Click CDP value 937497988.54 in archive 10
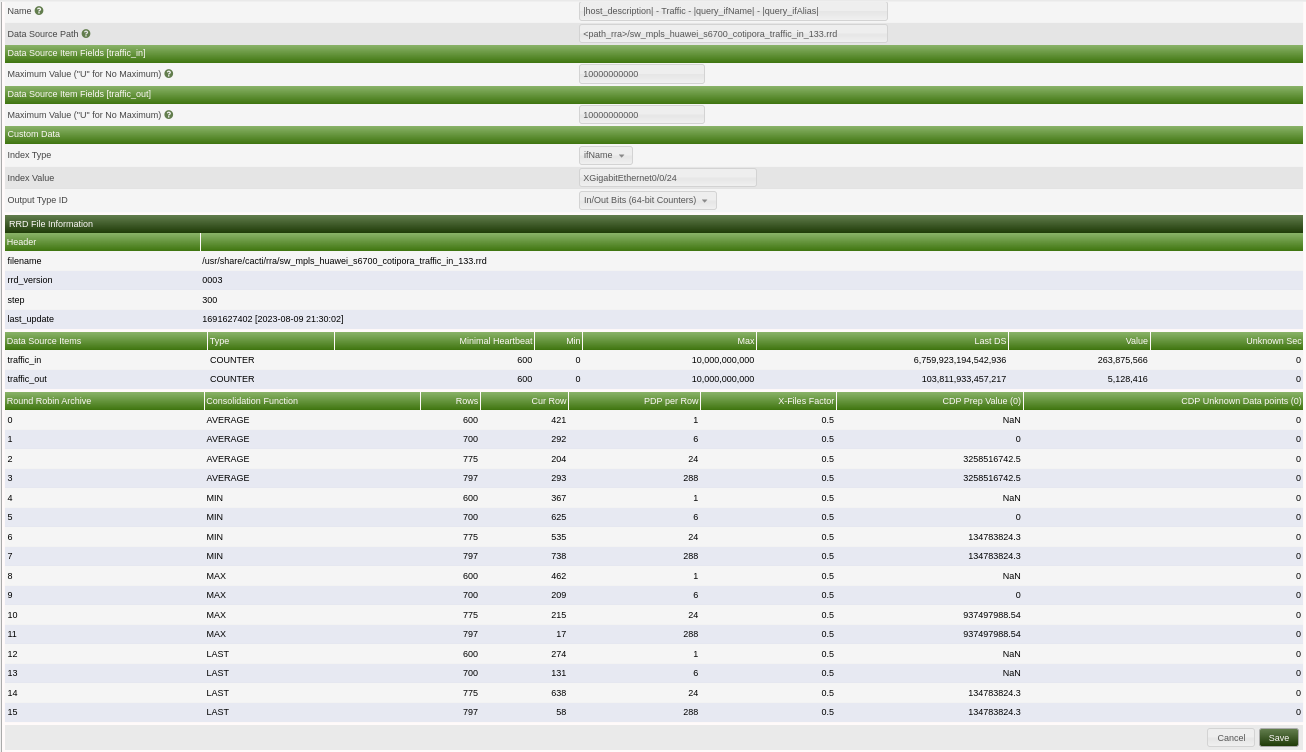This screenshot has height=752, width=1306. coord(992,615)
